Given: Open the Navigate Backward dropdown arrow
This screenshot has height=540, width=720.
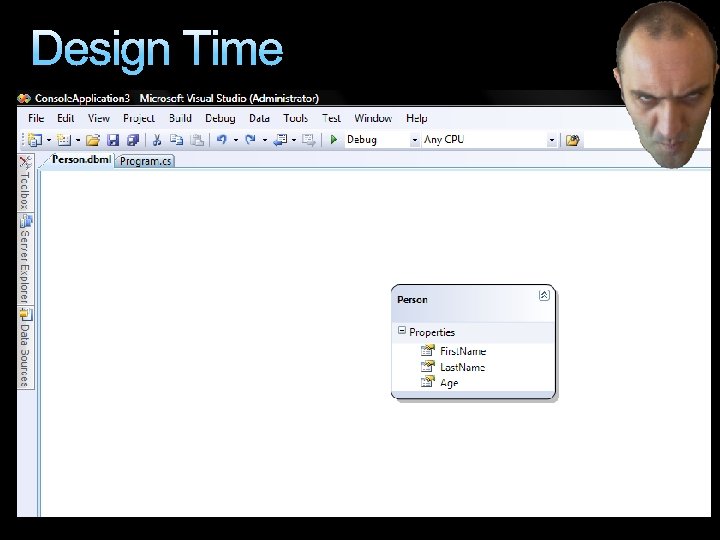Looking at the screenshot, I should 294,140.
